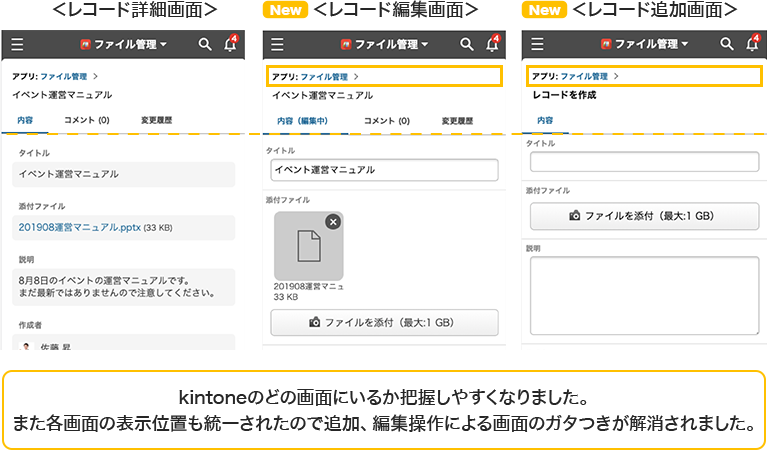This screenshot has width=767, height=450.
Task: Remove attached file with X icon
Action: (333, 222)
